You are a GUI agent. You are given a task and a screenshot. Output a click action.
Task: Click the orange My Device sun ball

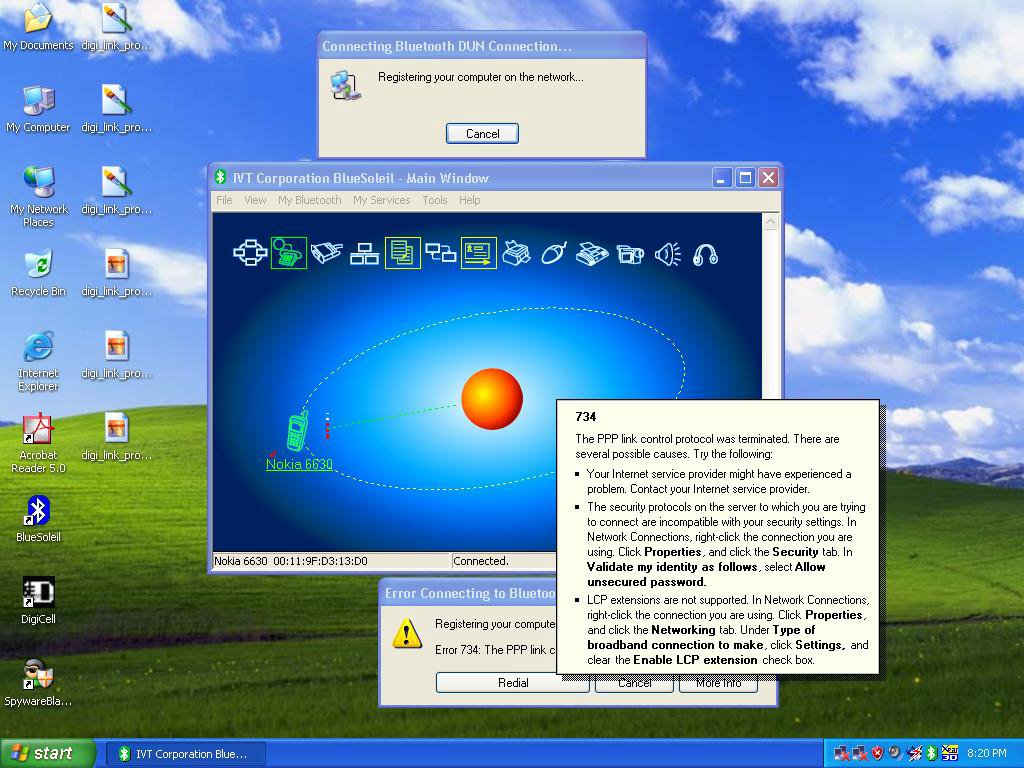(x=492, y=399)
